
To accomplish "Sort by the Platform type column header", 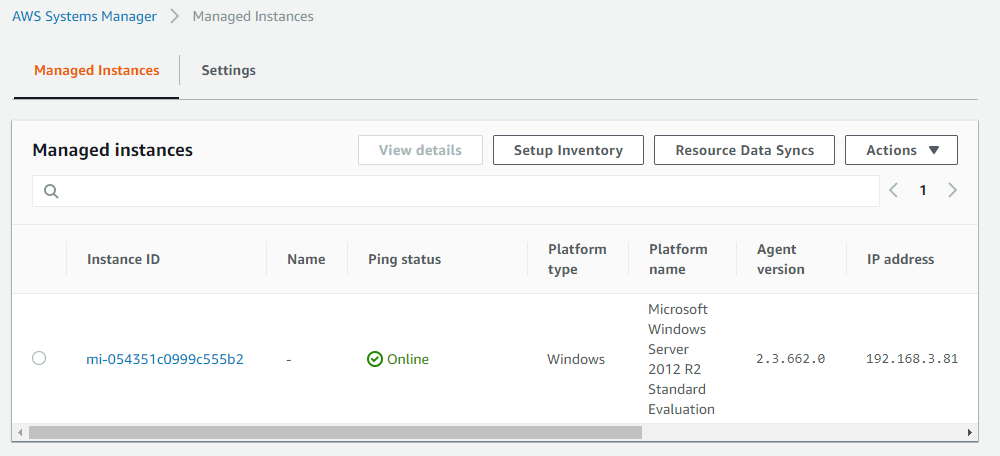I will pyautogui.click(x=577, y=259).
